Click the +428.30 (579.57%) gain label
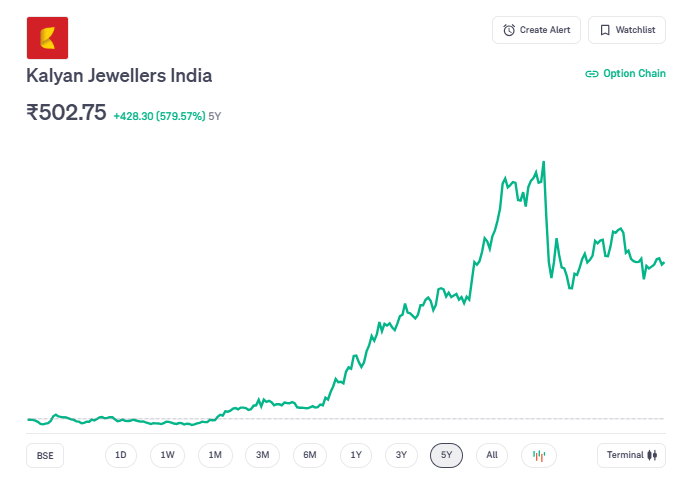Image resolution: width=685 pixels, height=496 pixels. point(159,116)
